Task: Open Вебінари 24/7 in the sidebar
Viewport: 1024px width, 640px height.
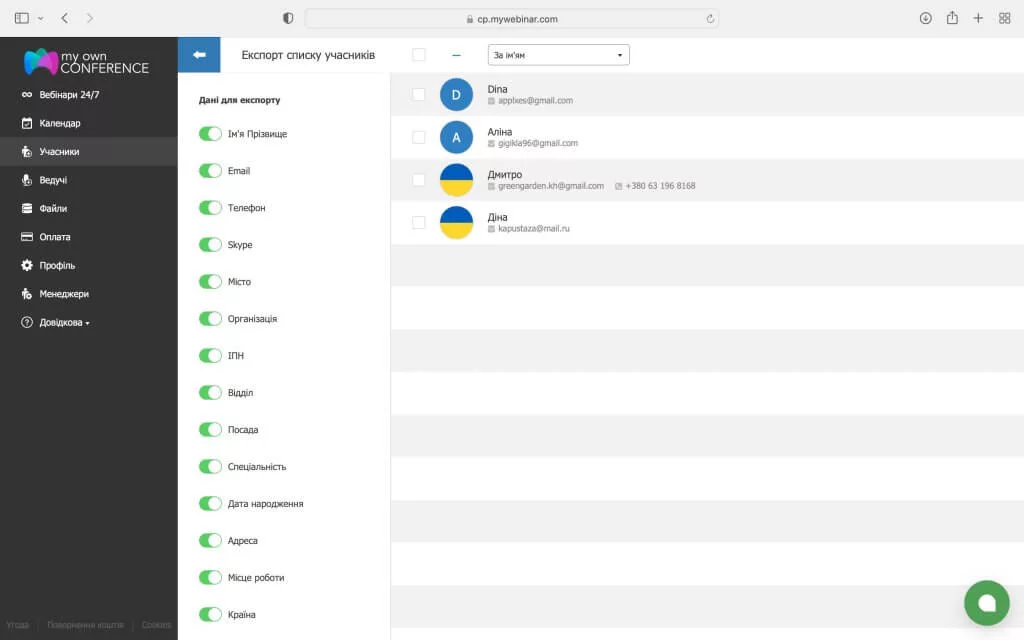Action: 69,95
